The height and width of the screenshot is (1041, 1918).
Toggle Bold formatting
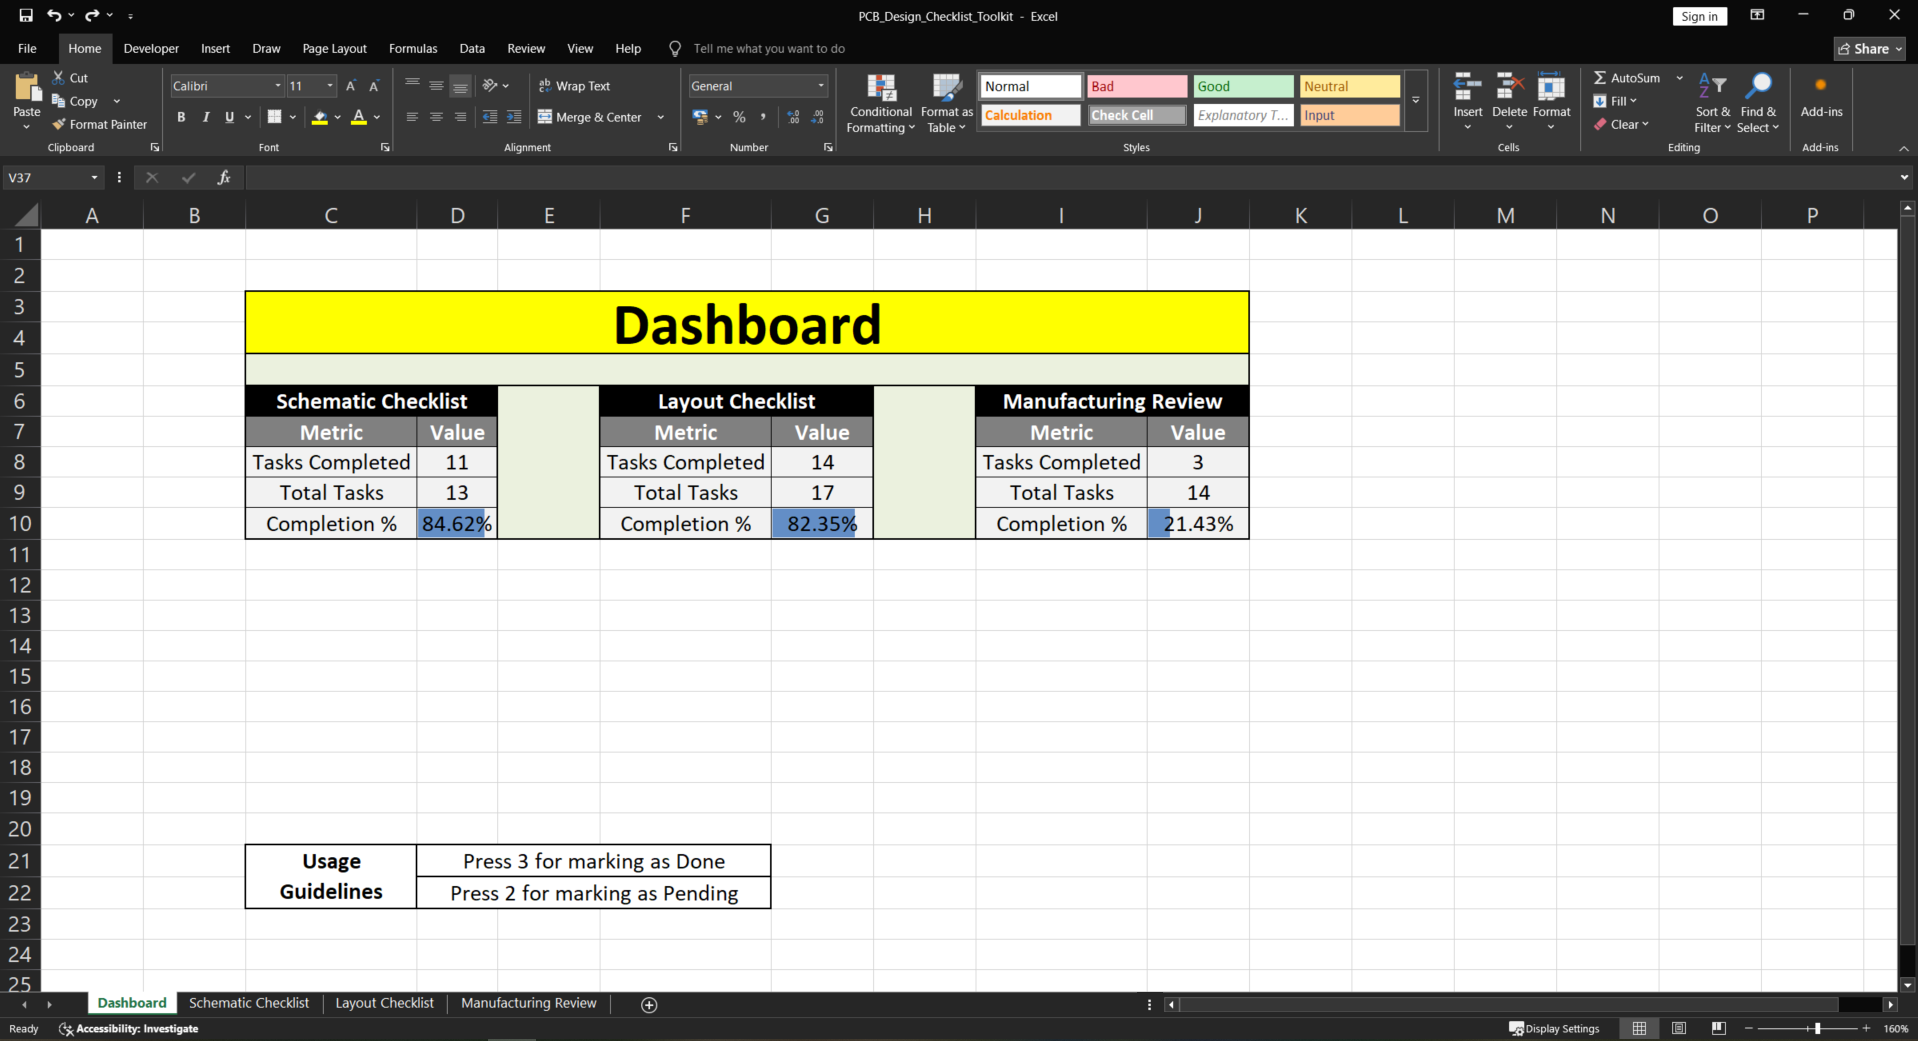(181, 117)
